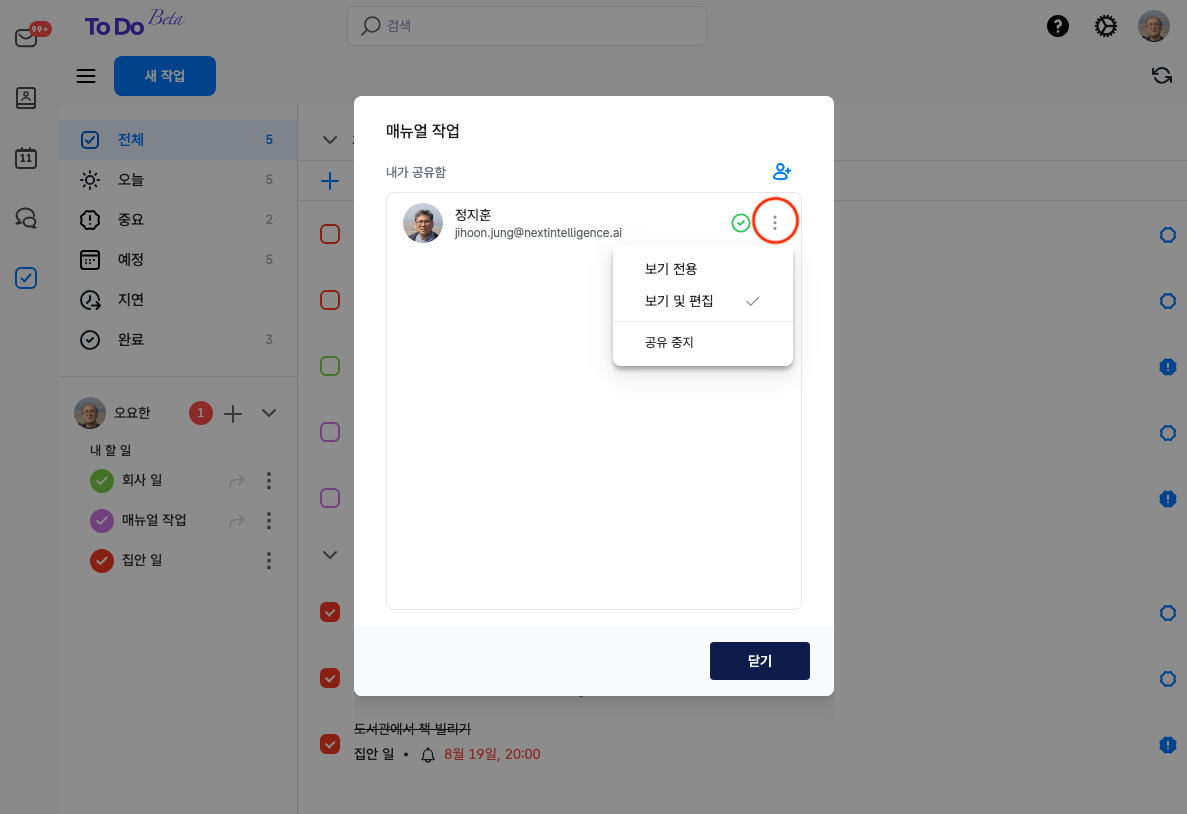
Task: Open the calendar icon in left rail
Action: click(x=26, y=158)
